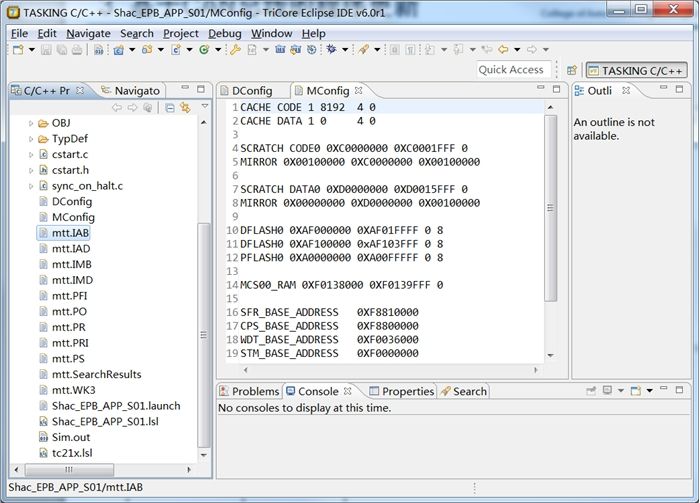Click Collapse All in project explorer

click(170, 107)
